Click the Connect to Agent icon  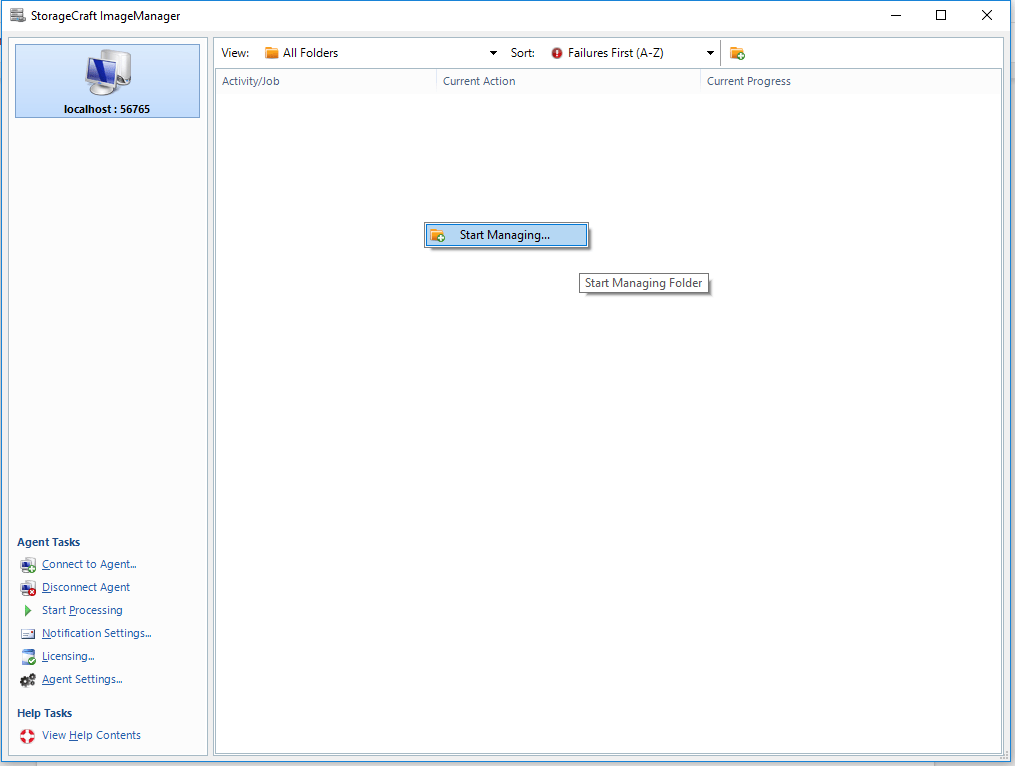[x=27, y=564]
